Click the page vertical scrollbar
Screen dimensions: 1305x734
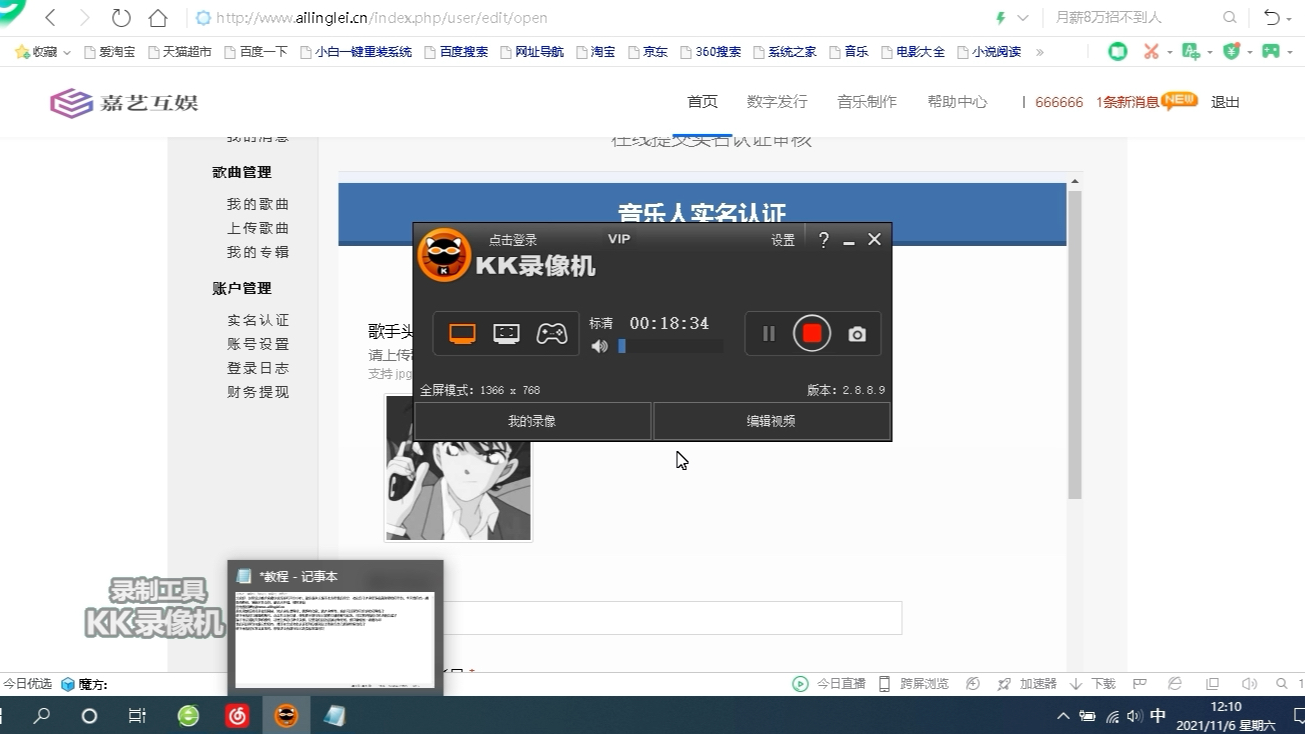(x=1075, y=345)
